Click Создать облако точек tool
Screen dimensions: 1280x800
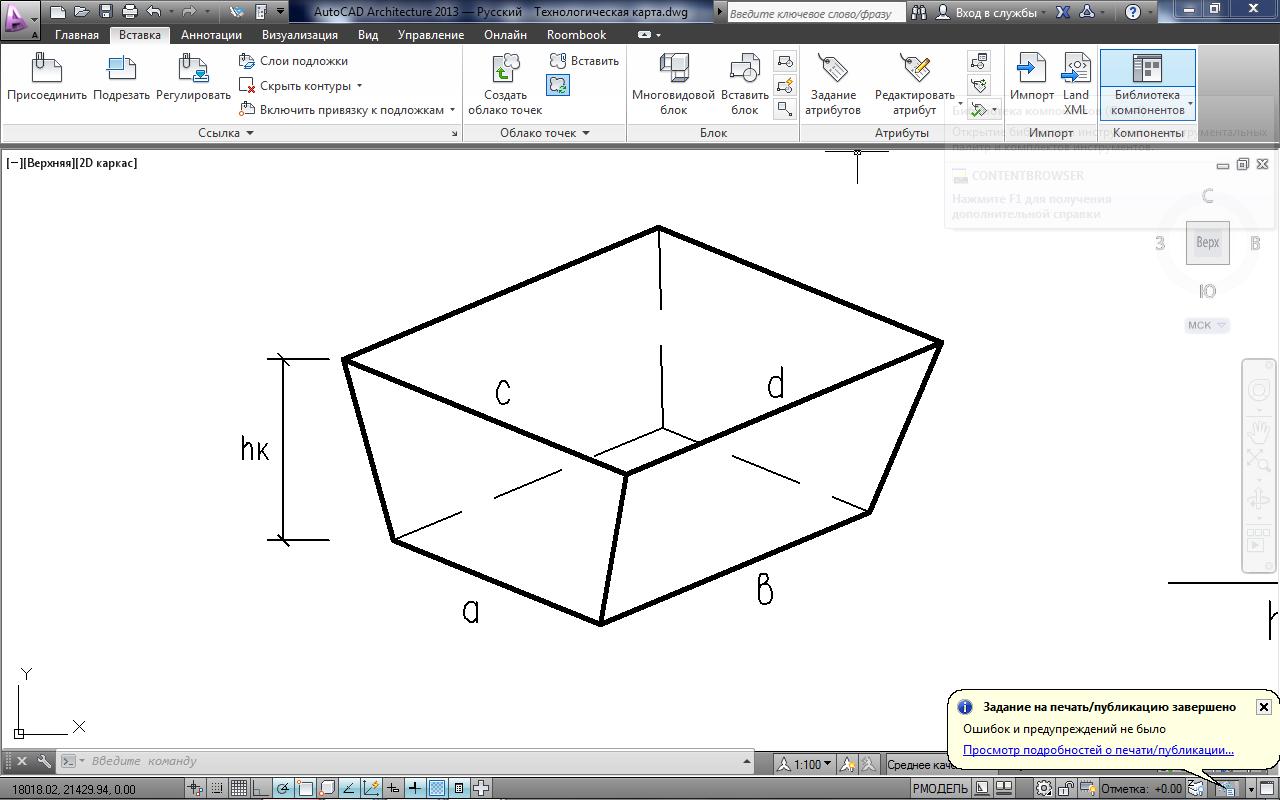[505, 85]
